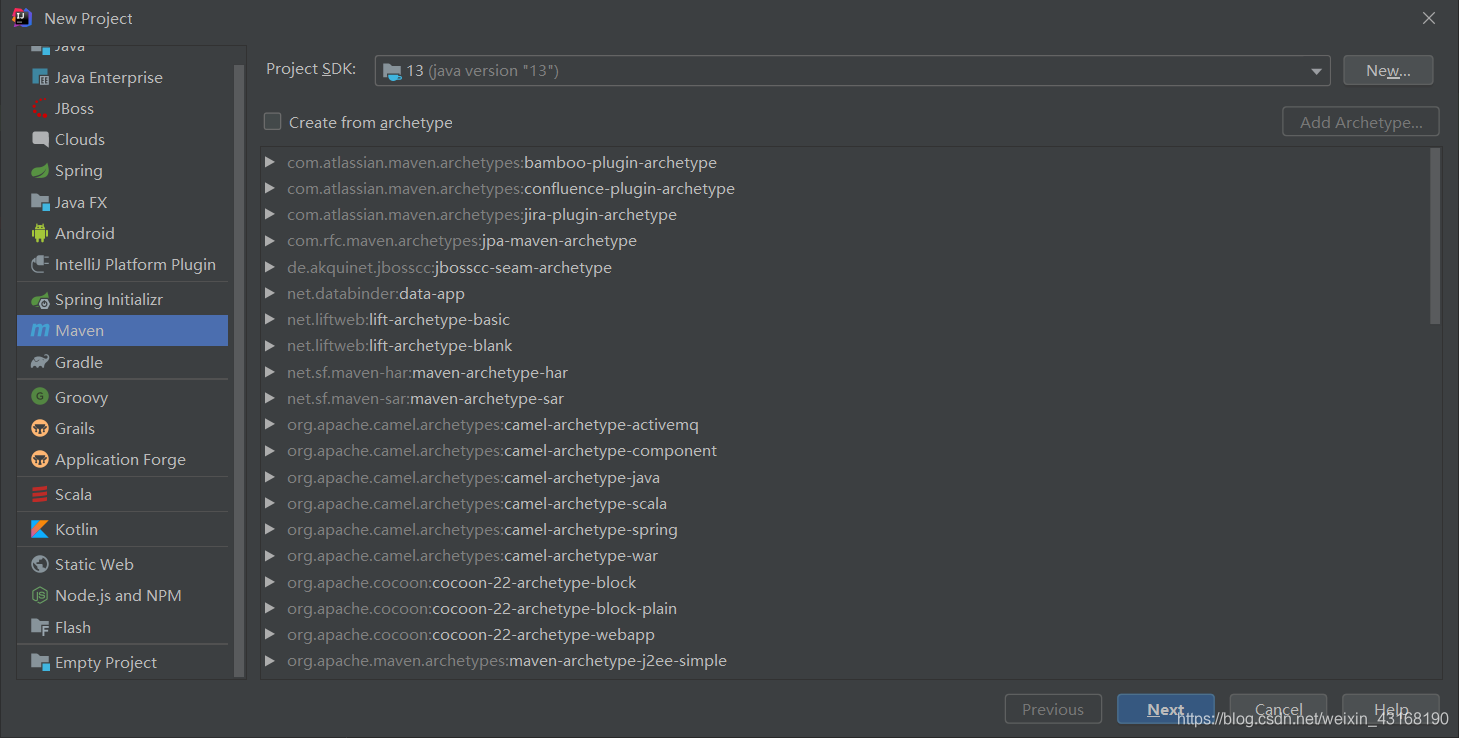Click the Application Forge icon
Image resolution: width=1459 pixels, height=738 pixels.
pyautogui.click(x=40, y=459)
